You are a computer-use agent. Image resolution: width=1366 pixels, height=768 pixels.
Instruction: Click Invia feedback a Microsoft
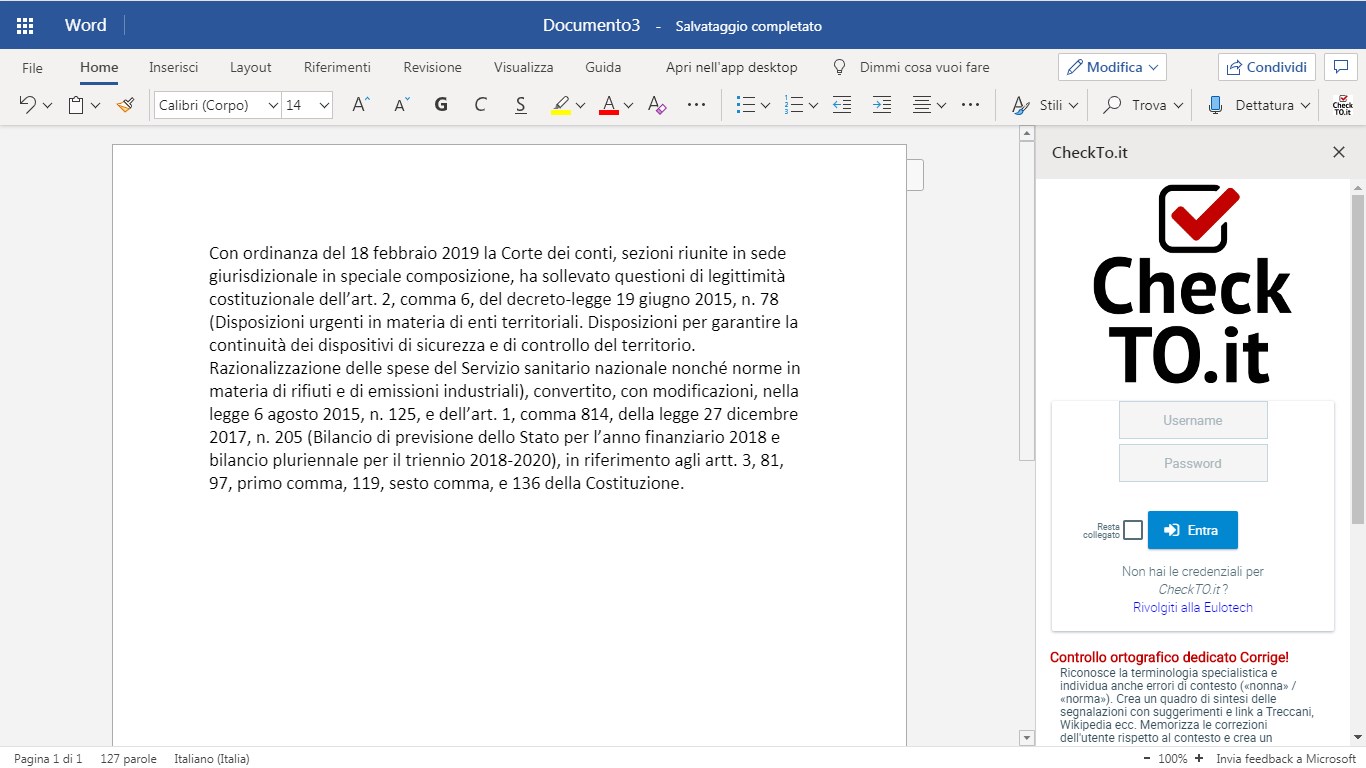[1286, 759]
